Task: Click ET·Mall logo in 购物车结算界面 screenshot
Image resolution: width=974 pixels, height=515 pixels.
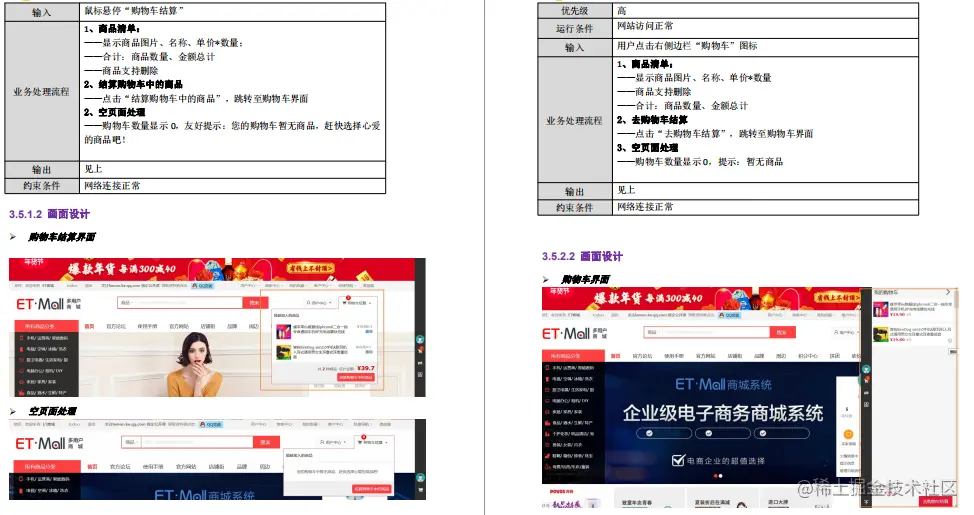Action: pyautogui.click(x=48, y=304)
